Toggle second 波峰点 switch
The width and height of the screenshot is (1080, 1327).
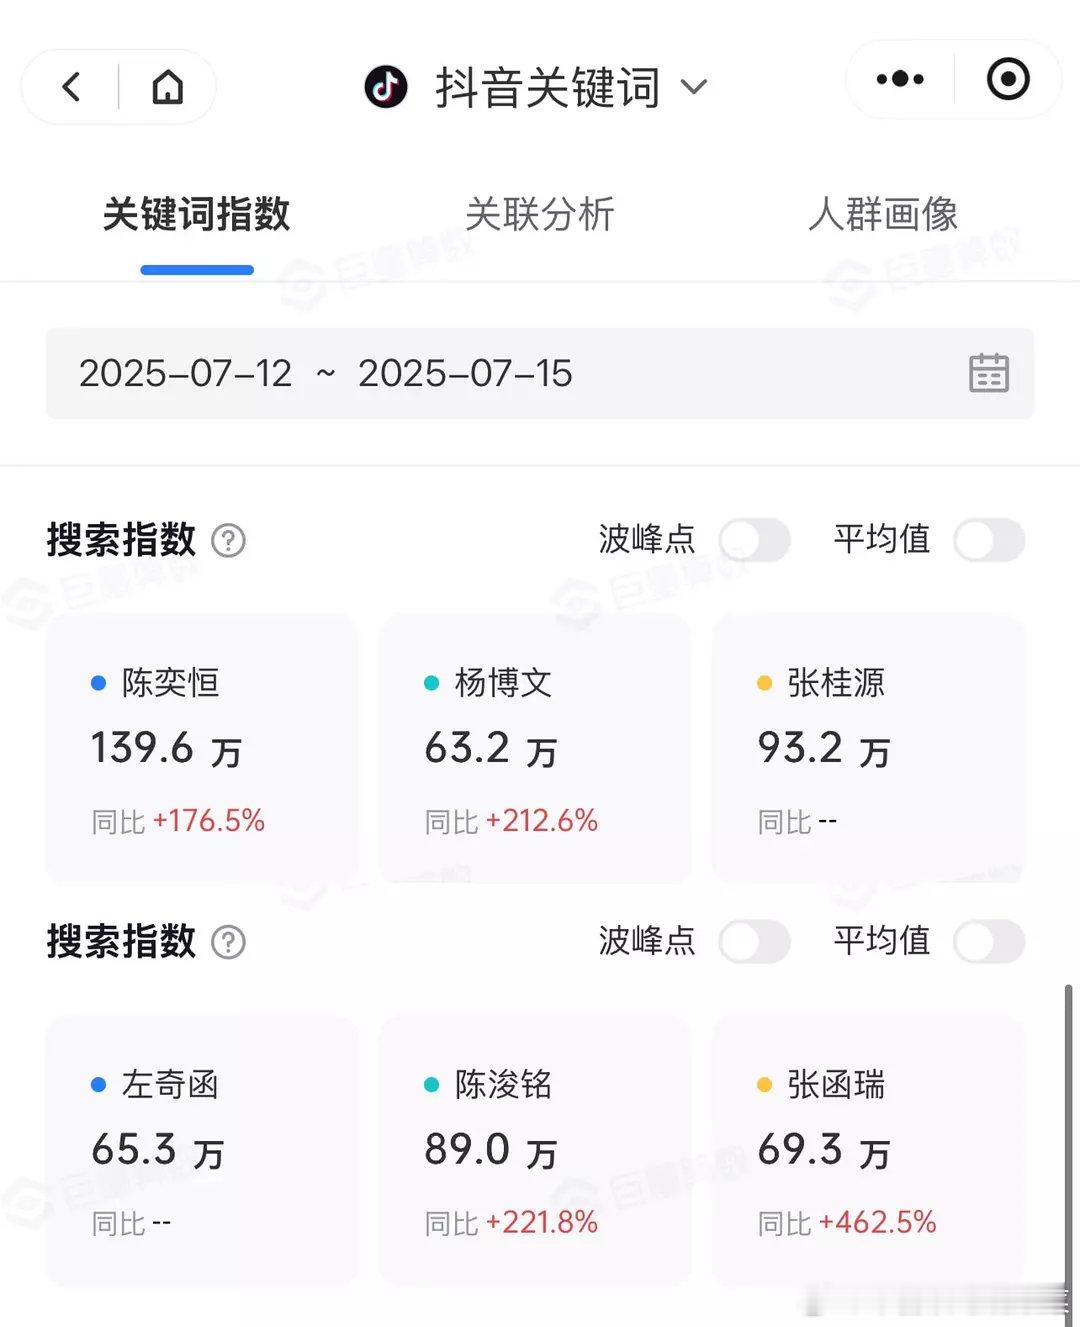[755, 942]
